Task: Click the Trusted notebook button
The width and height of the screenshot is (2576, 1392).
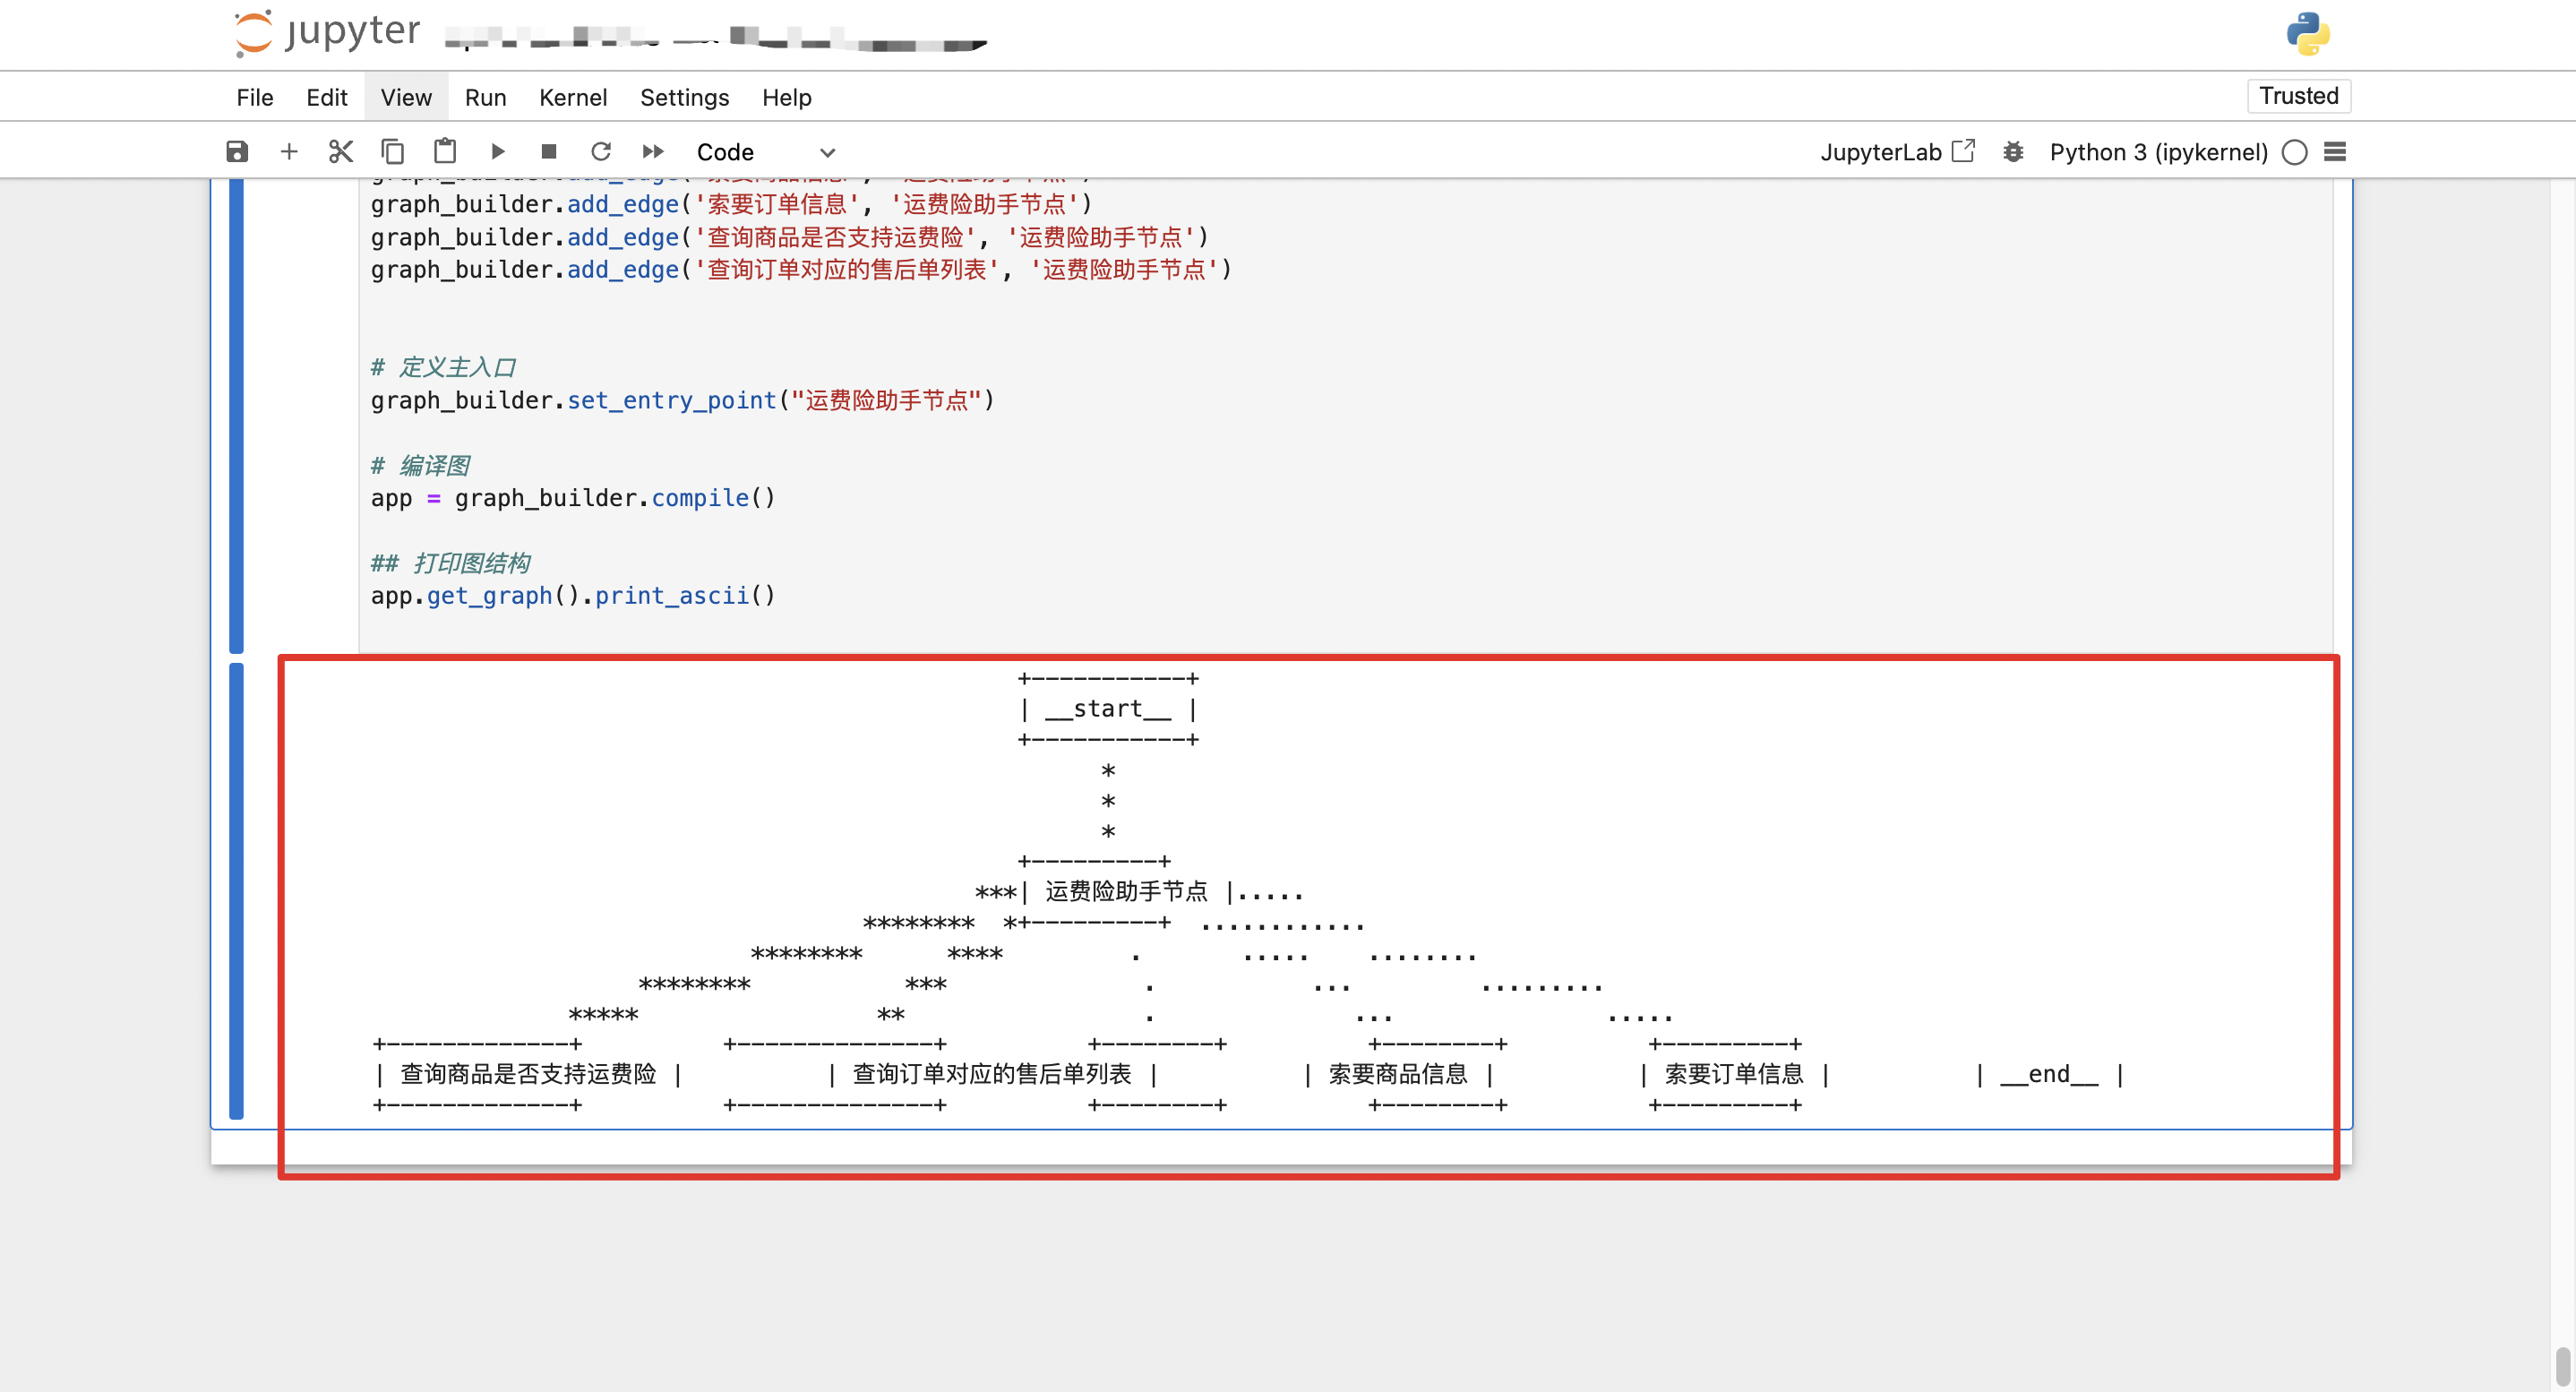Action: 2299,96
